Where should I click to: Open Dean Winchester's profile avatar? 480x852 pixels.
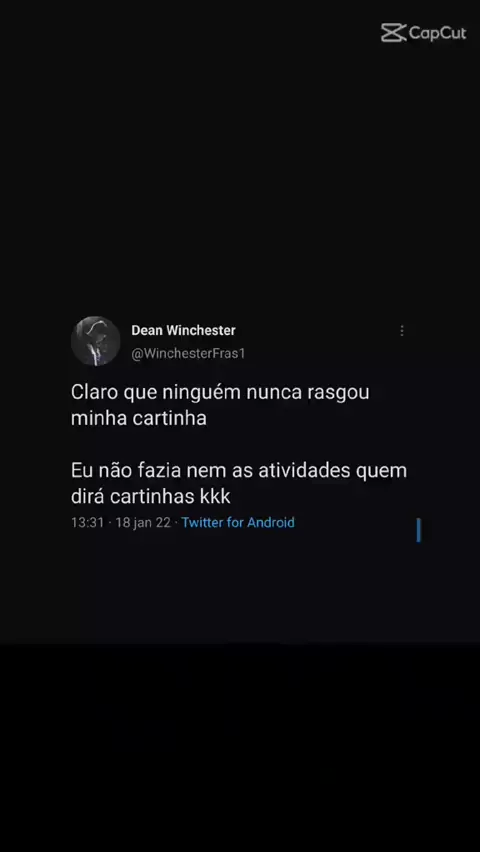point(96,341)
